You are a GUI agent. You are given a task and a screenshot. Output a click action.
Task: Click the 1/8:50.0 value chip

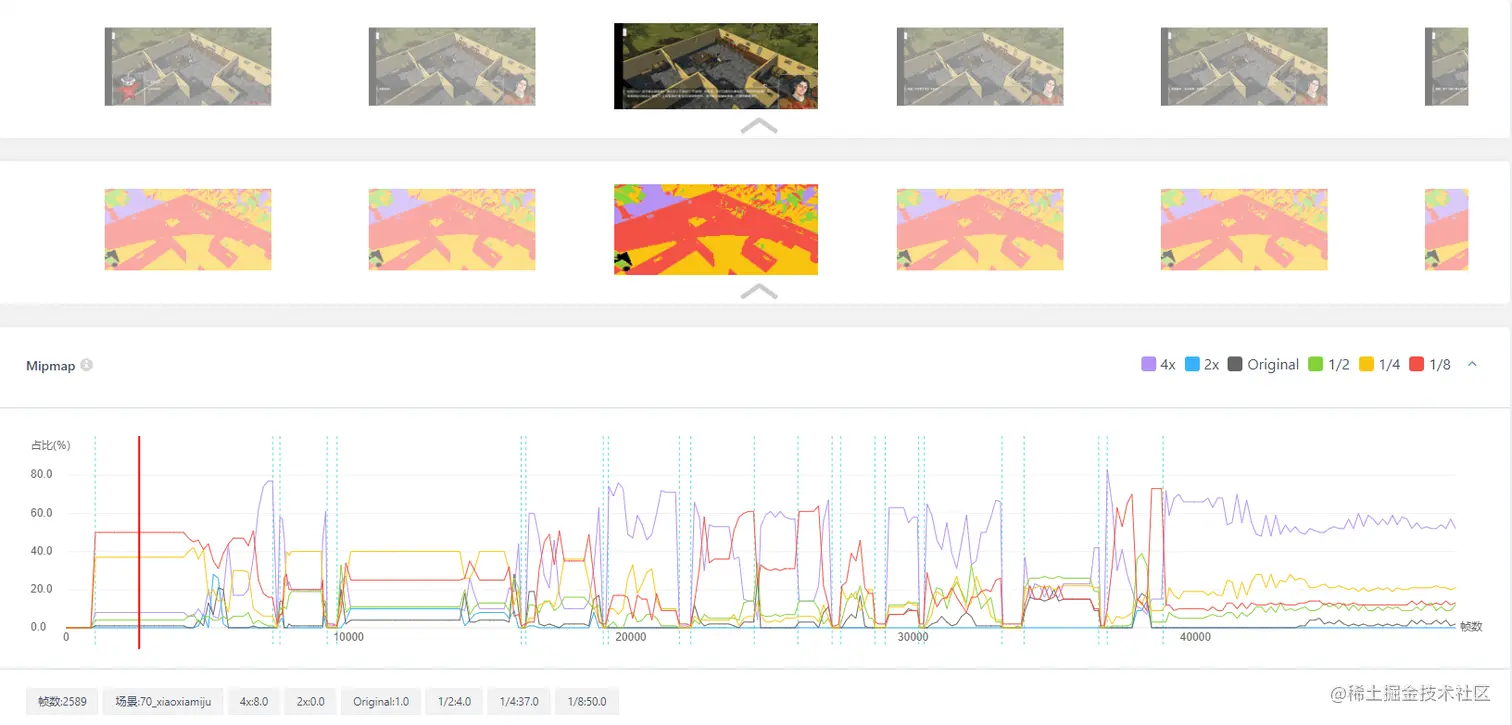587,702
